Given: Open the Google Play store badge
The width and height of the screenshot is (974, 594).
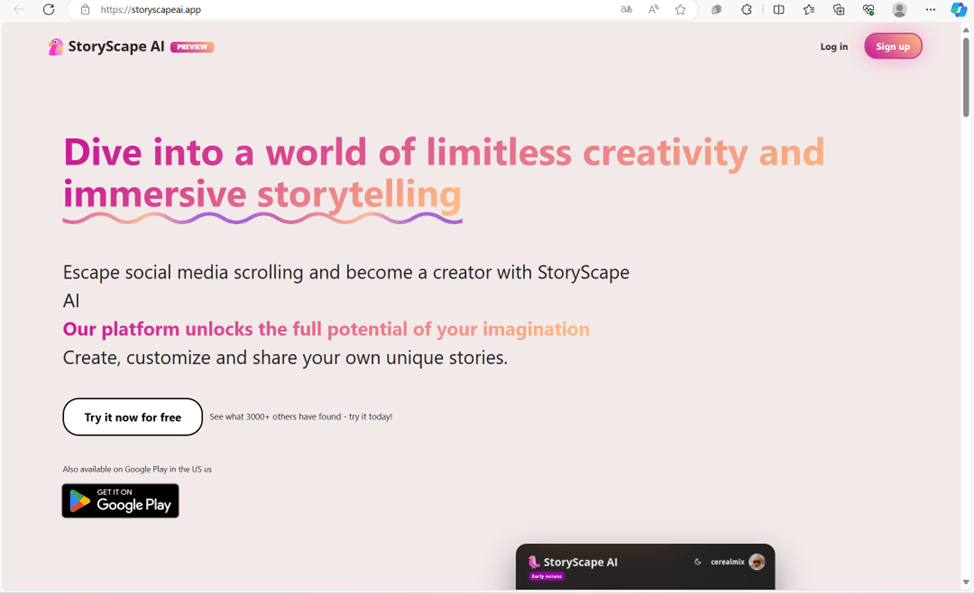Looking at the screenshot, I should (x=120, y=500).
